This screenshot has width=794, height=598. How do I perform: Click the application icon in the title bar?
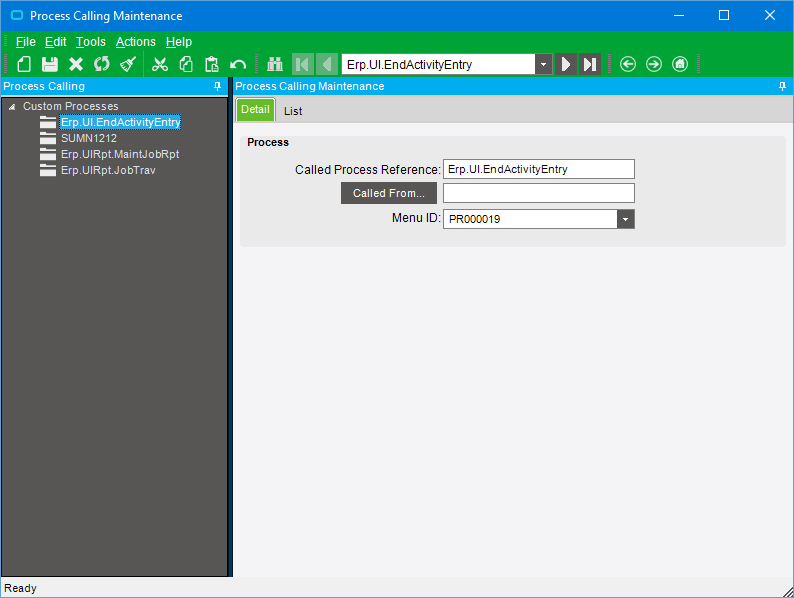(x=17, y=16)
